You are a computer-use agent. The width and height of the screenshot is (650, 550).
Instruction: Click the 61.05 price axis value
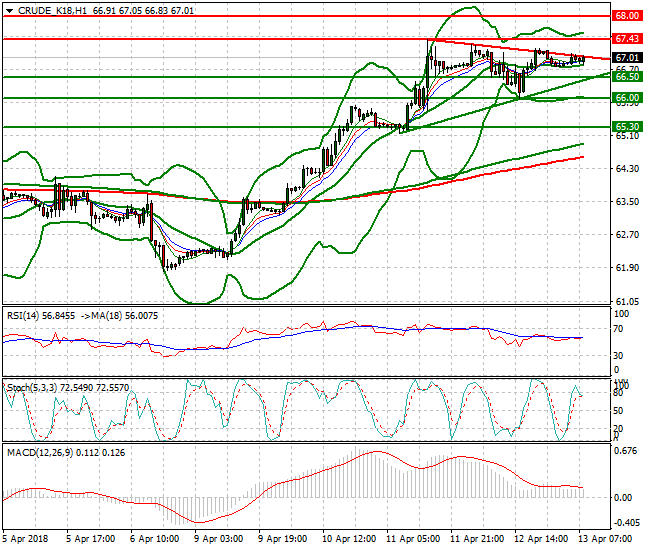click(627, 301)
